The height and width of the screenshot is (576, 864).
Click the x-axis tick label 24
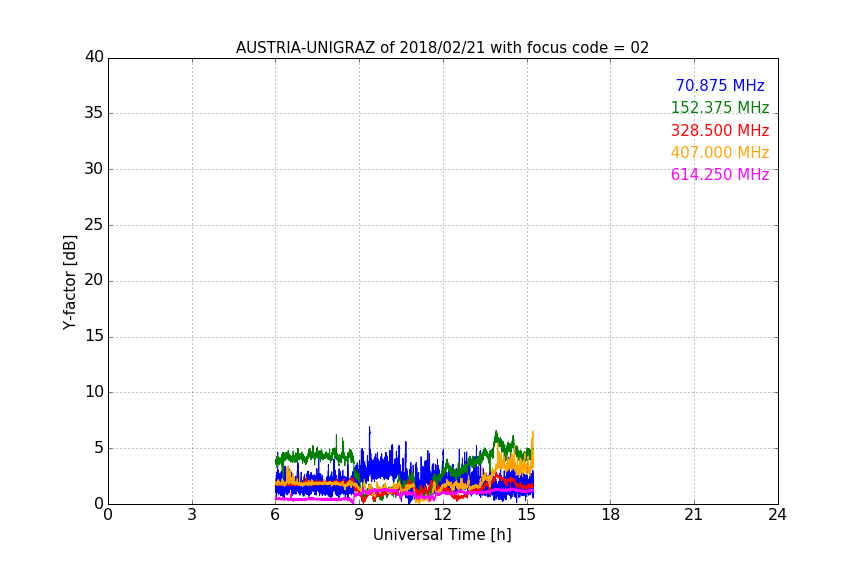pos(777,515)
